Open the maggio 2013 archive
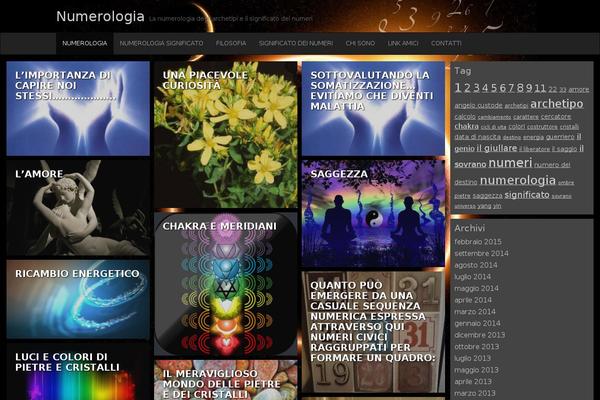The height and width of the screenshot is (400, 600). coord(476,370)
